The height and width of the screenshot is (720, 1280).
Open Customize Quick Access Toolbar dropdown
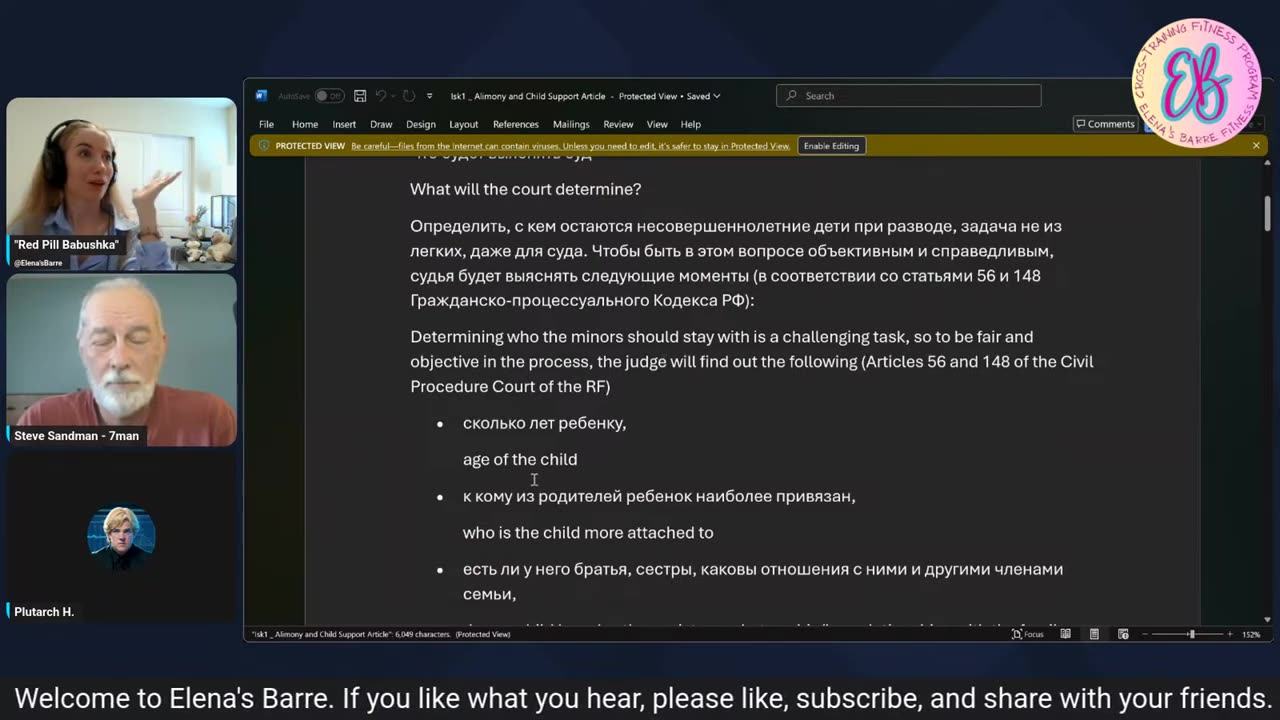[x=430, y=96]
